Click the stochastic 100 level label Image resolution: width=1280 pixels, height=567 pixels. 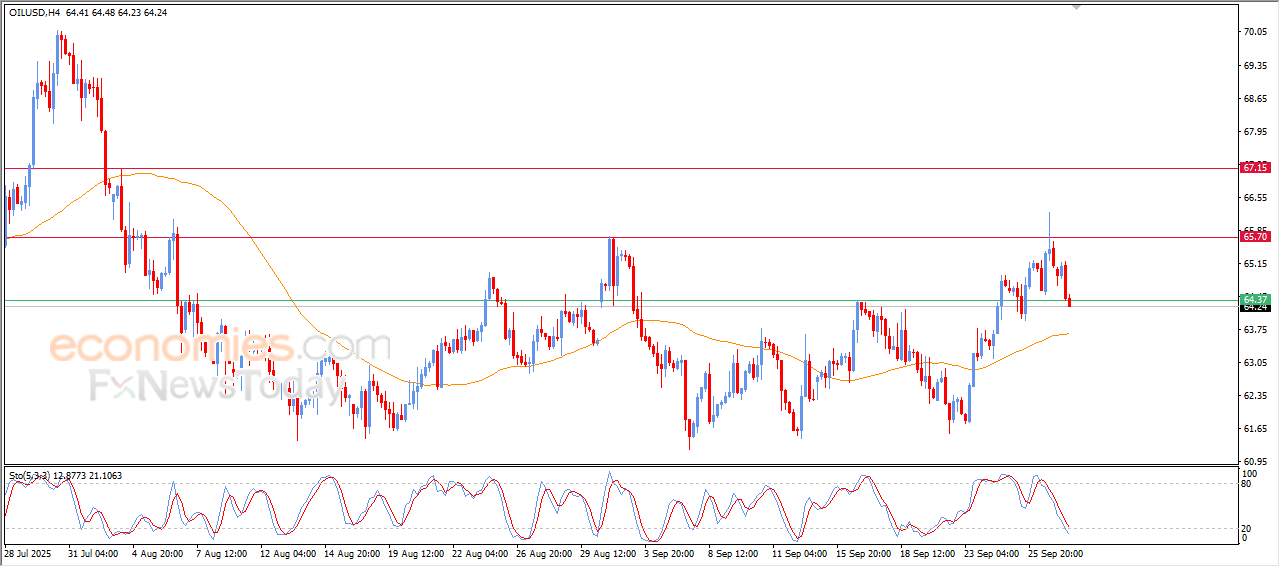pos(1249,473)
